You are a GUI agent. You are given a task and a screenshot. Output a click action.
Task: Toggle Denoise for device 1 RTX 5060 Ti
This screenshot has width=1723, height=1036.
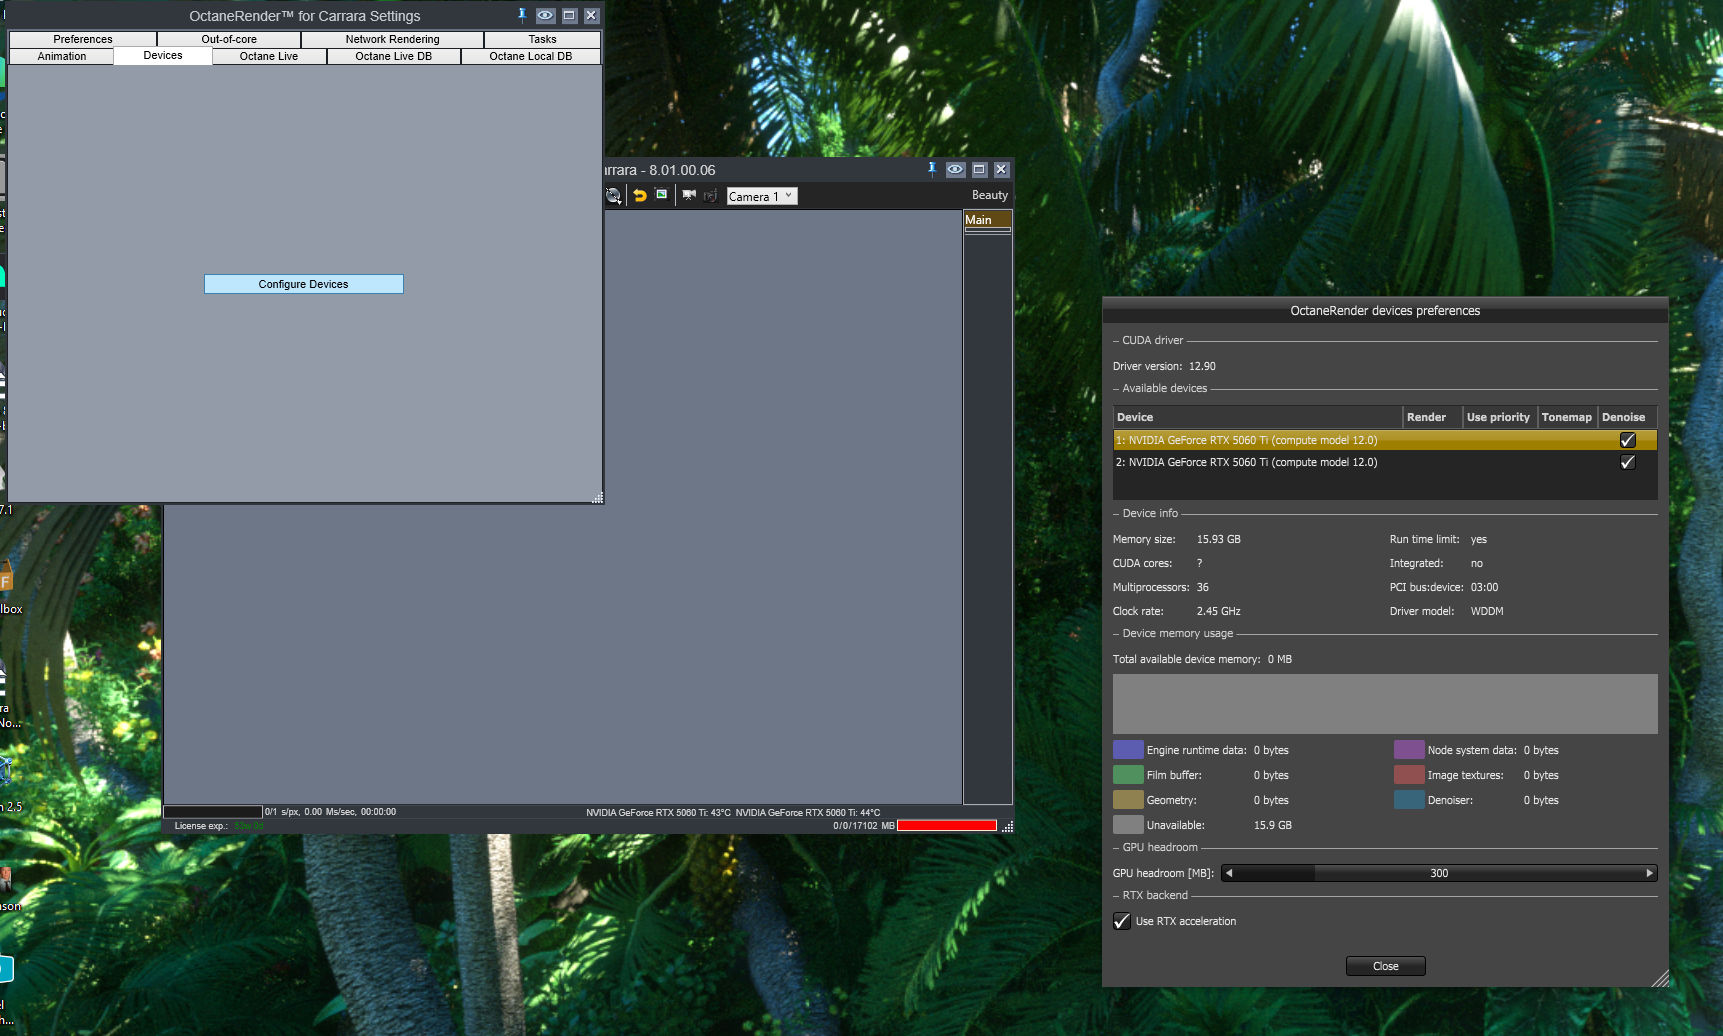(1628, 440)
